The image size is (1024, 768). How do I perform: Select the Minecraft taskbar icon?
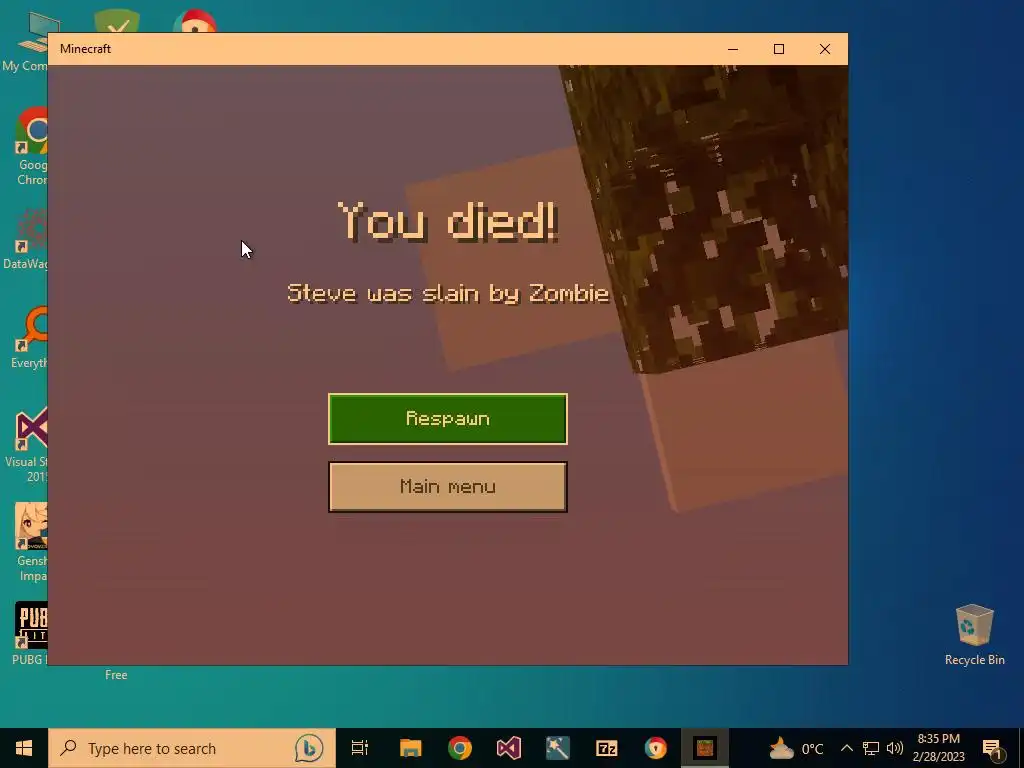pyautogui.click(x=705, y=748)
